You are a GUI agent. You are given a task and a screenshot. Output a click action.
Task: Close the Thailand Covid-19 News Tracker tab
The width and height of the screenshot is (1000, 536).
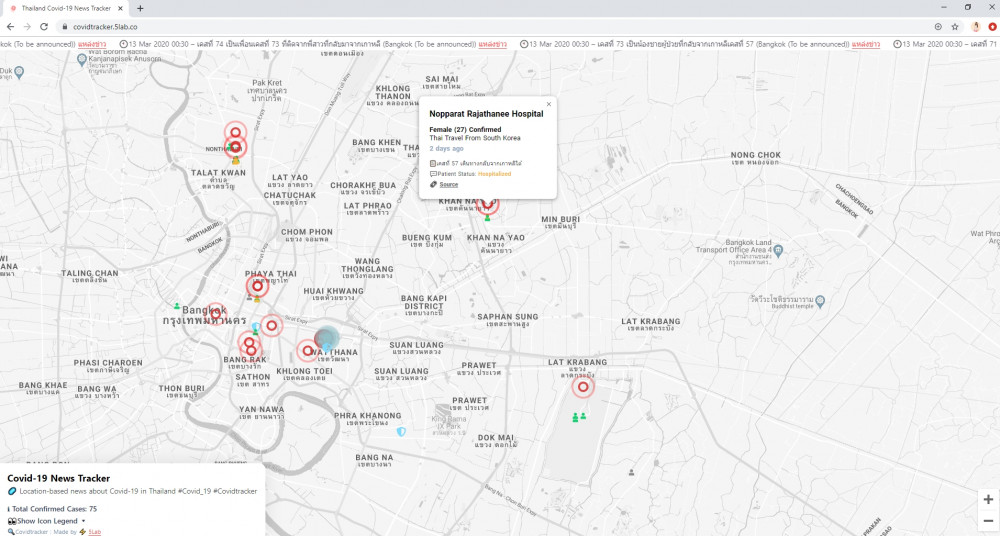tap(120, 8)
